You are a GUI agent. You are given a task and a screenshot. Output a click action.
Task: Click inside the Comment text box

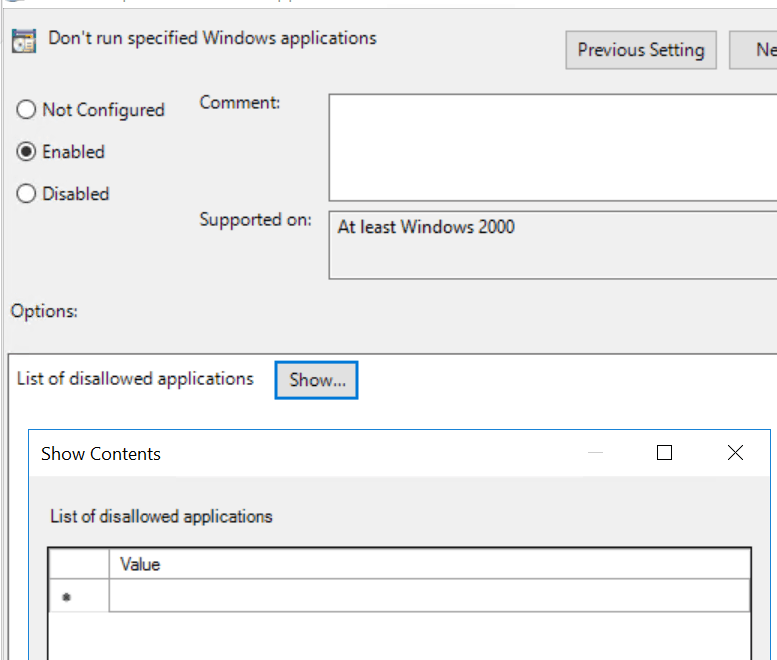tap(553, 148)
